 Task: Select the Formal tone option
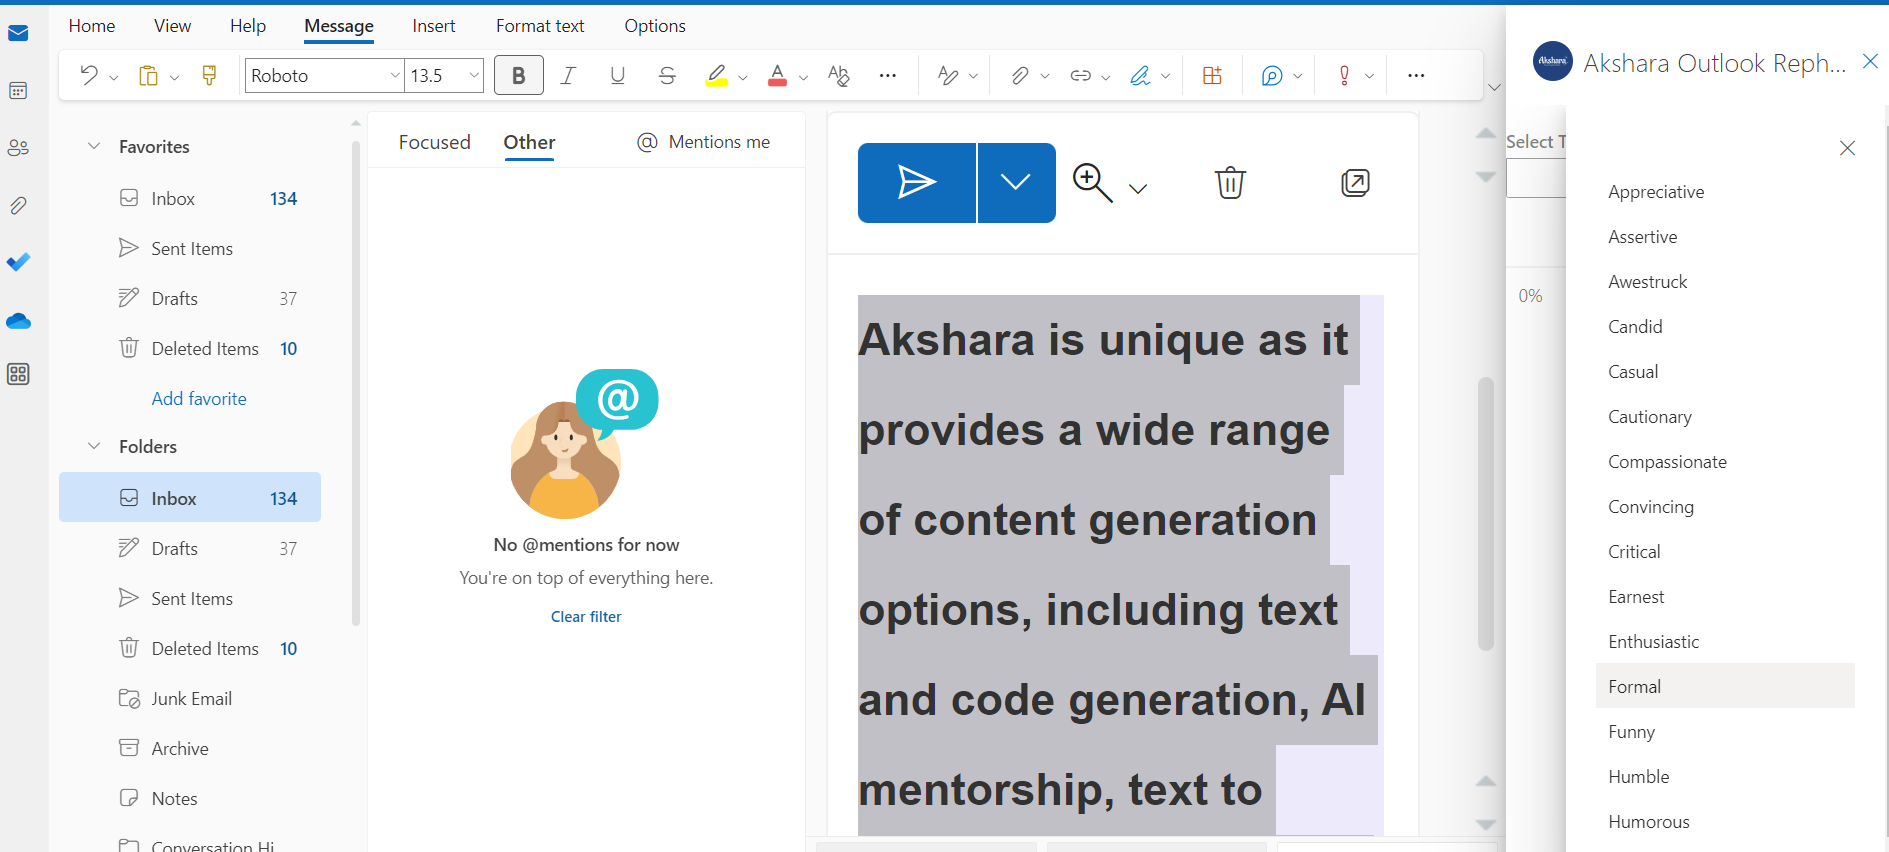(1634, 687)
